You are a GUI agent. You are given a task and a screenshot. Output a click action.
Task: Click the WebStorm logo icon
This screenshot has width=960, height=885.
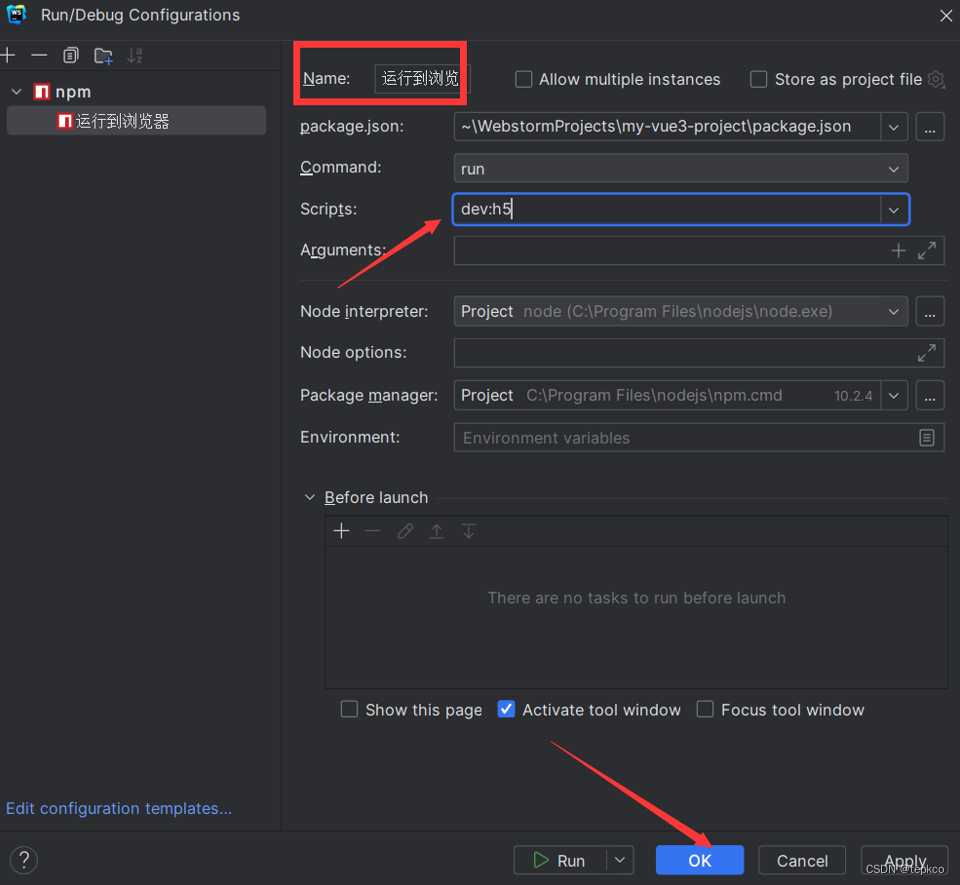click(17, 15)
